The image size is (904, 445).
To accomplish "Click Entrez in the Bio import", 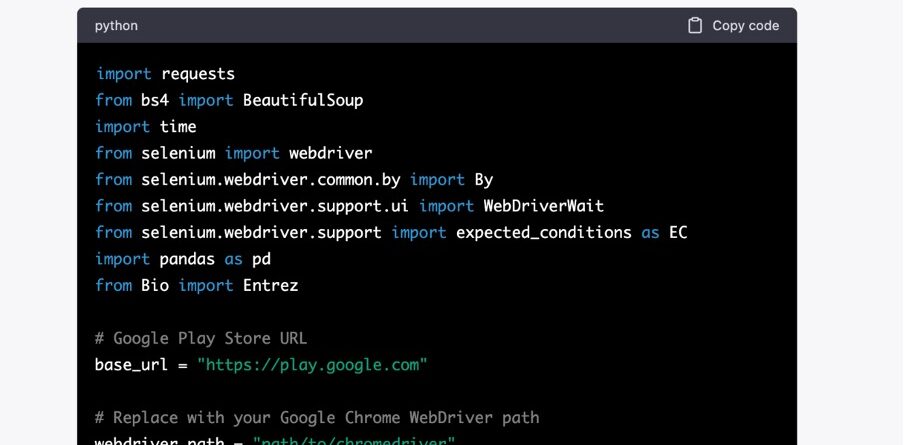I will click(270, 285).
